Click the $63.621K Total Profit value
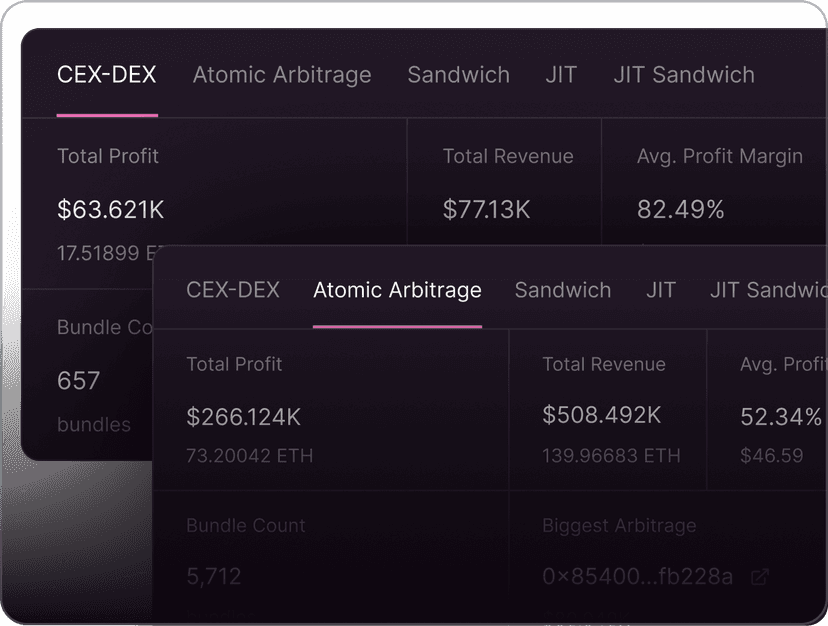The width and height of the screenshot is (828, 626). tap(110, 209)
